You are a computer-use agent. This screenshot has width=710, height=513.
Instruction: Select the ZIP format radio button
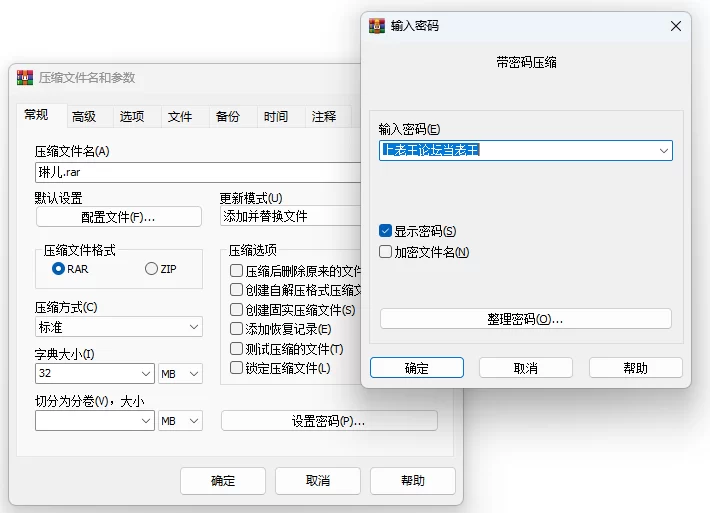(152, 269)
